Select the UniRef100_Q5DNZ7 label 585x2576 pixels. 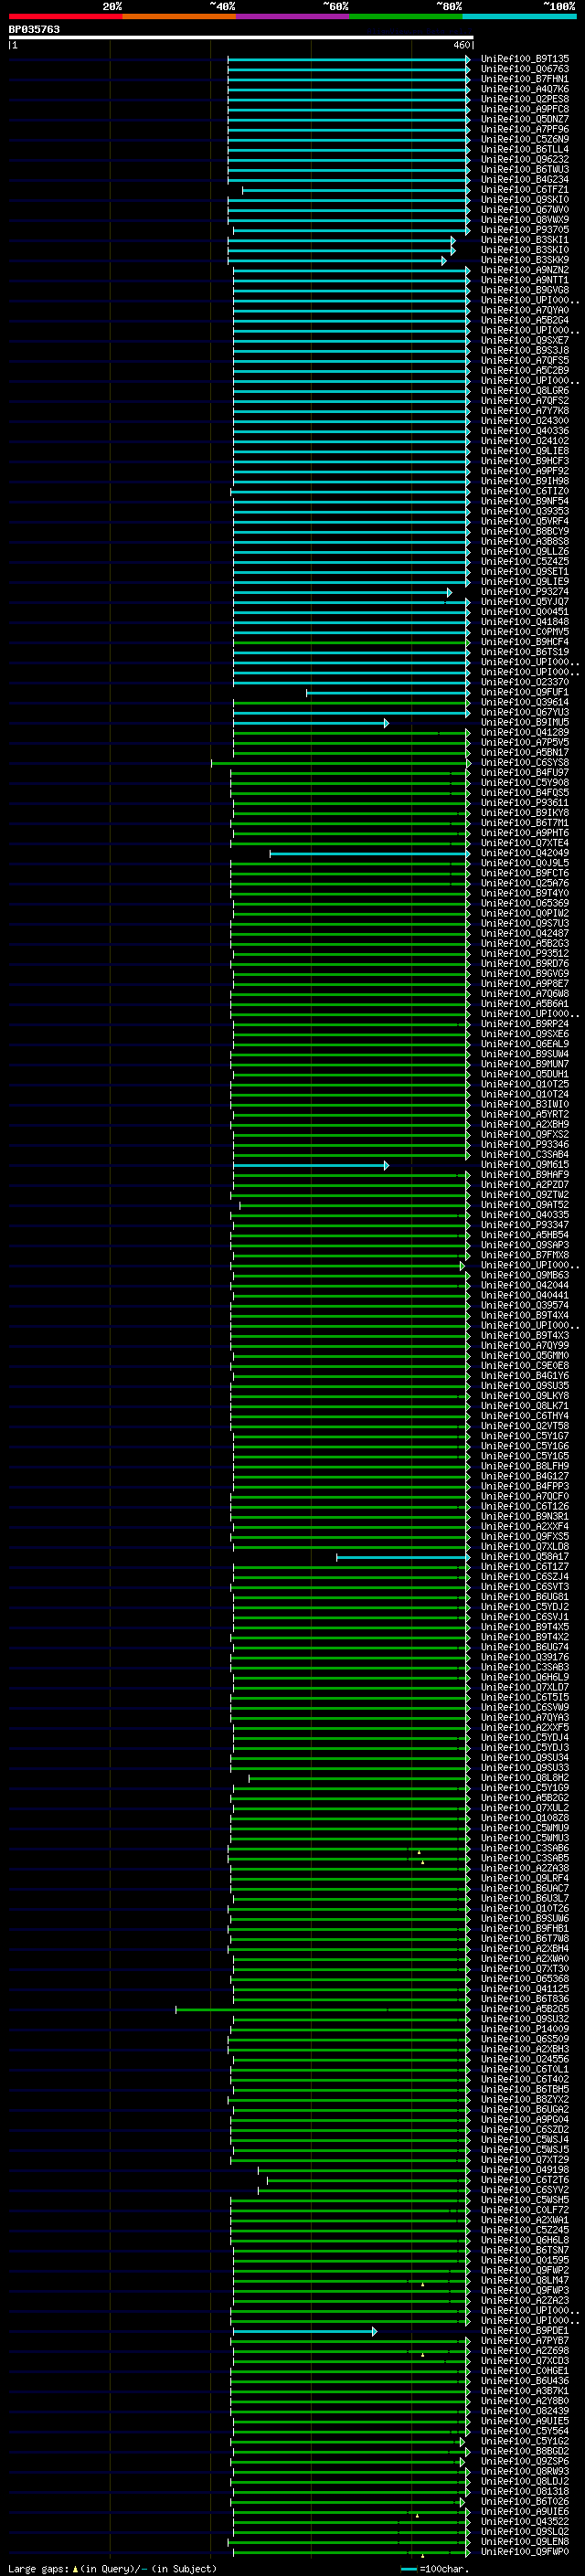point(525,119)
